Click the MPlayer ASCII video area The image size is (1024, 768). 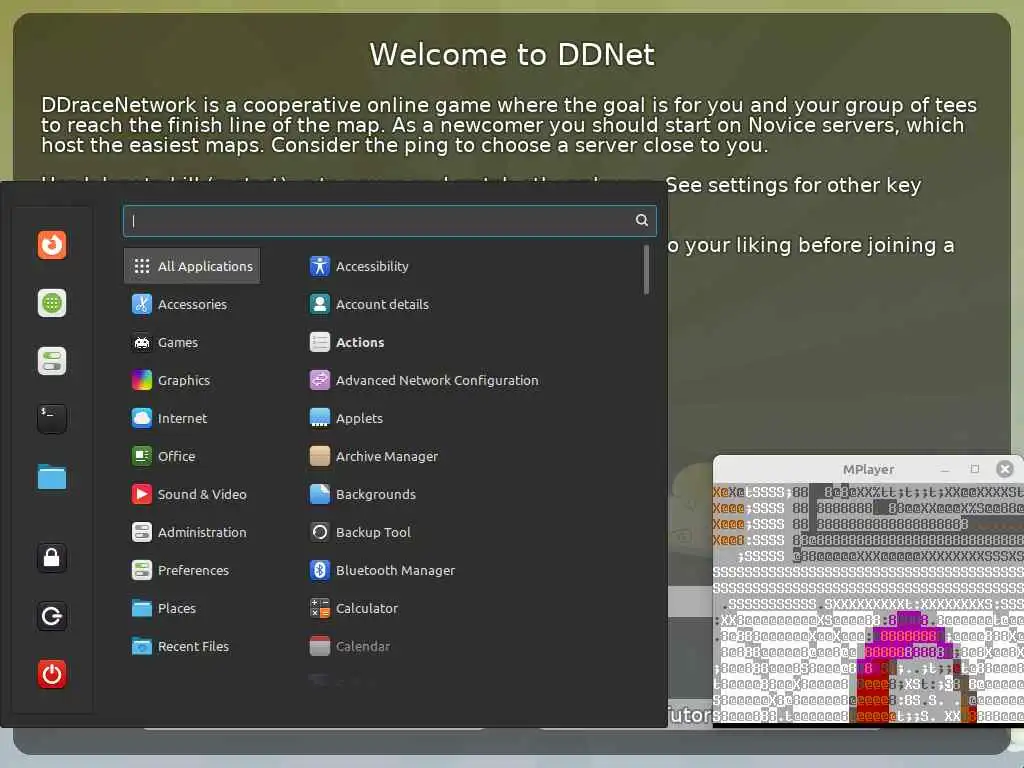click(x=869, y=603)
